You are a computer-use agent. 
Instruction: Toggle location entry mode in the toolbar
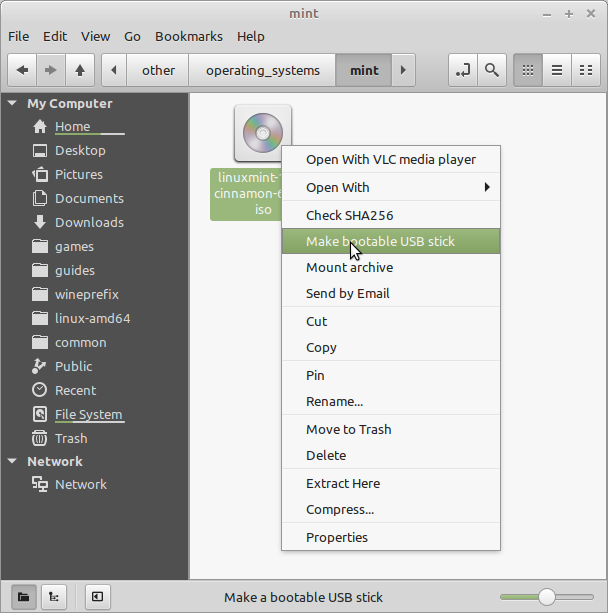pyautogui.click(x=463, y=70)
